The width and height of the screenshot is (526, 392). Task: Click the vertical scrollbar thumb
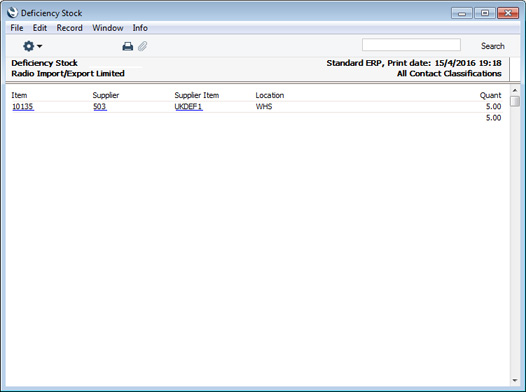coord(515,101)
